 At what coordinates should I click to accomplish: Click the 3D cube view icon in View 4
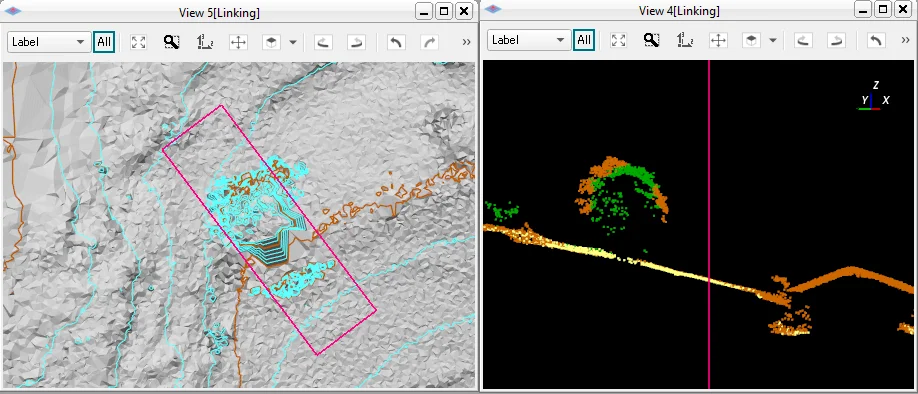(751, 40)
